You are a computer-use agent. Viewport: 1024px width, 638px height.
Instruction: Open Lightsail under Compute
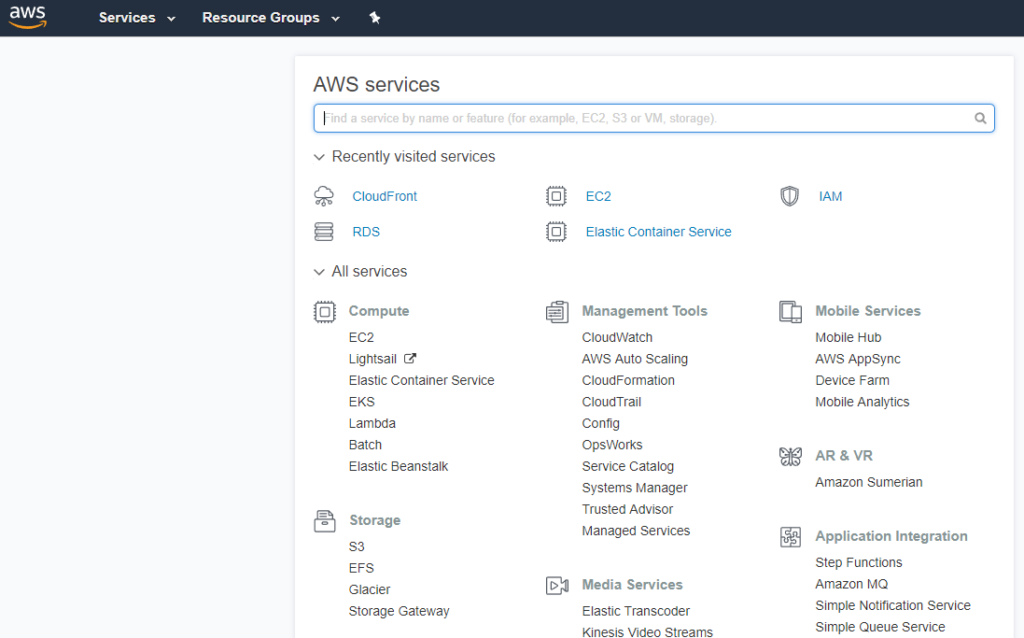click(372, 359)
